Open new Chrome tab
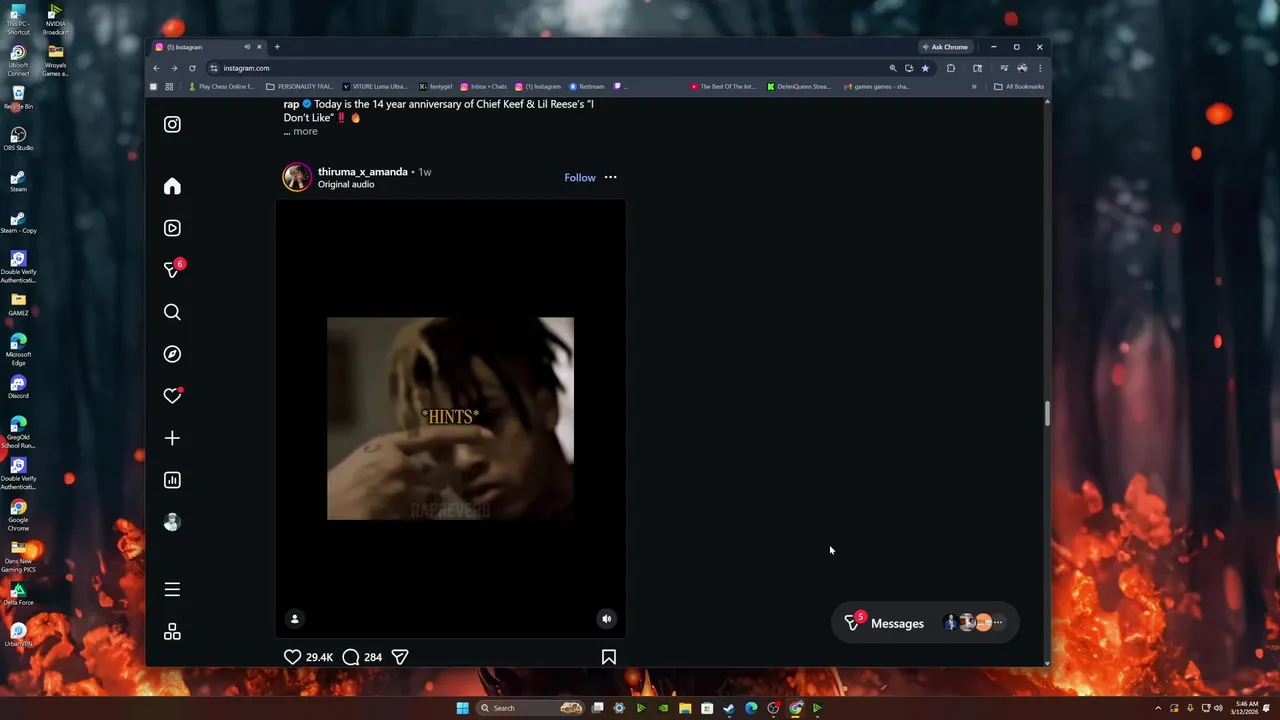Image resolution: width=1280 pixels, height=720 pixels. click(277, 47)
